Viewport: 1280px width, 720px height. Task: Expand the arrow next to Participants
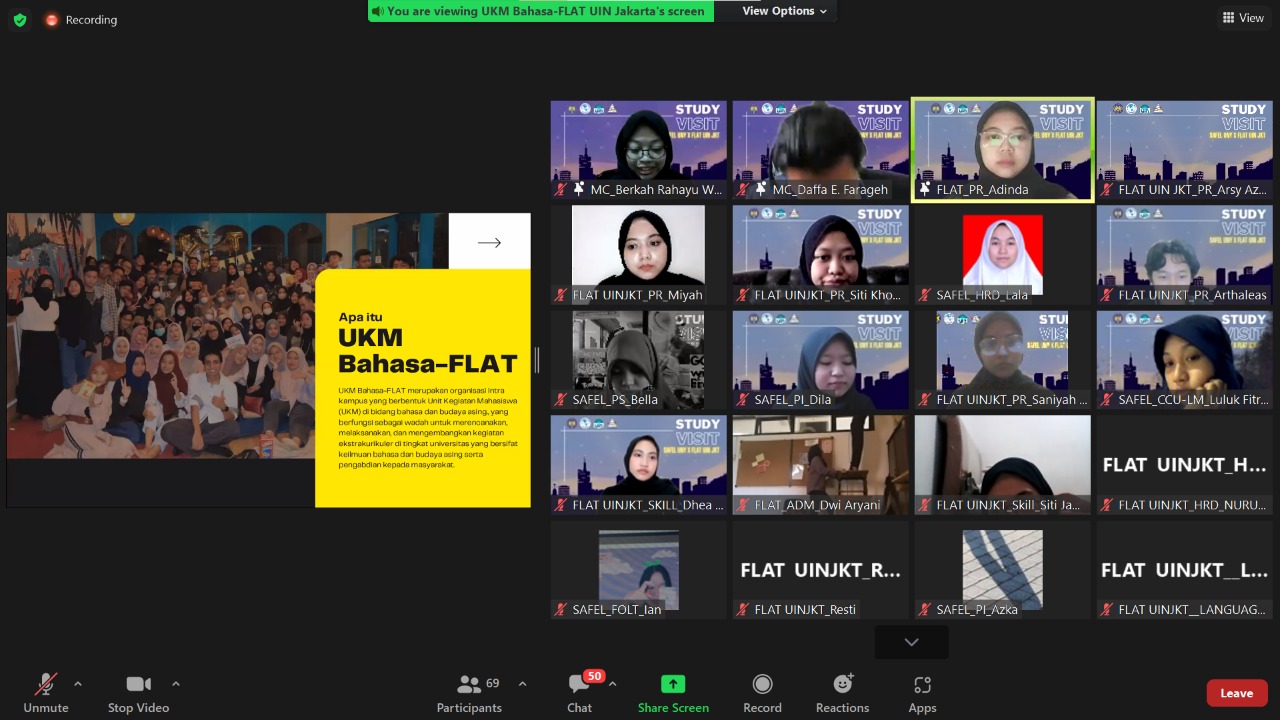[522, 684]
